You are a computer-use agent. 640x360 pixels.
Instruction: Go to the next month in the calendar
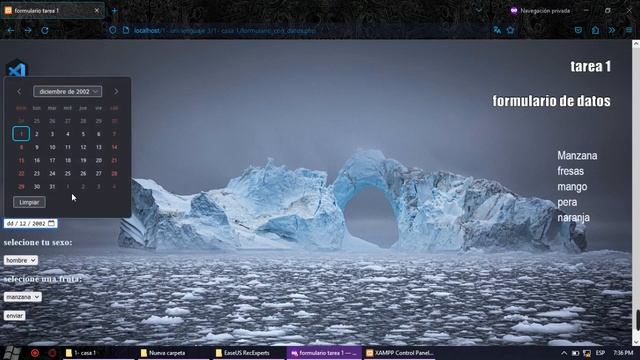point(116,91)
